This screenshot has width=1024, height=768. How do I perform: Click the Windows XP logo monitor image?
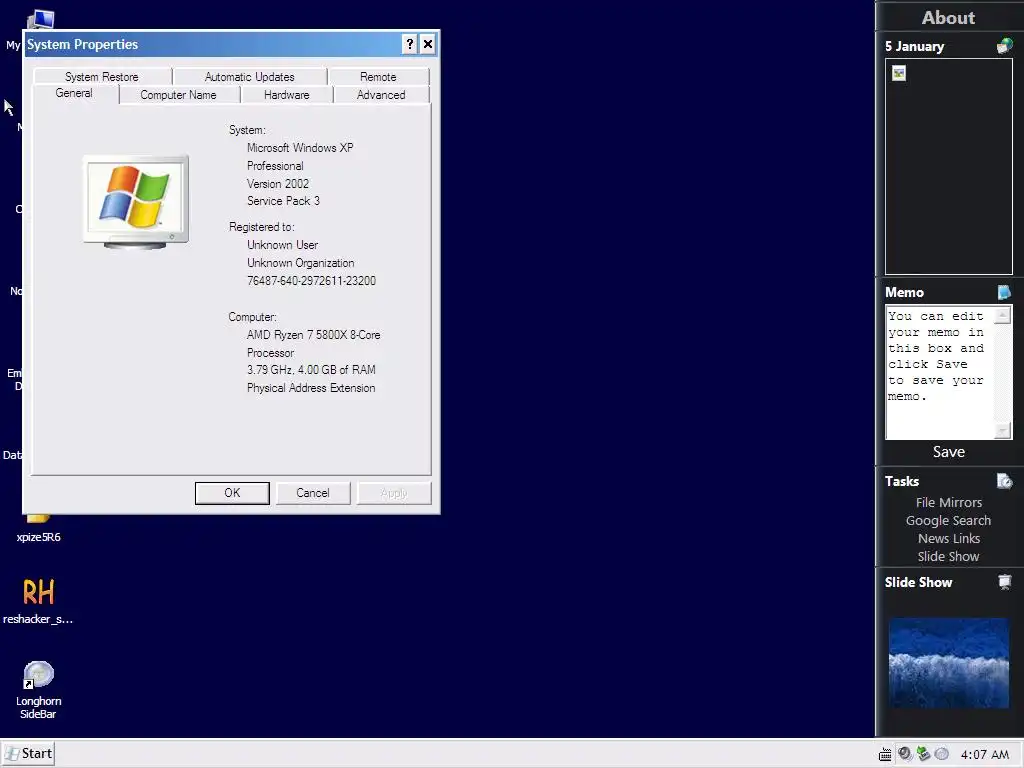click(x=136, y=202)
